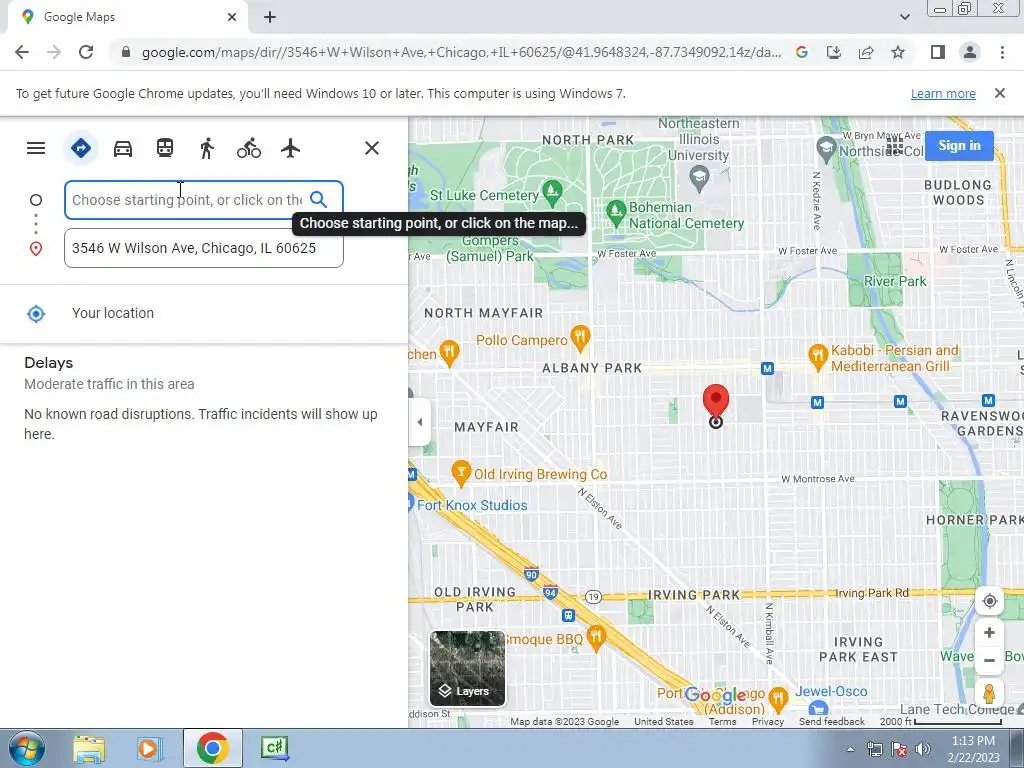Choose the flights travel mode
This screenshot has height=768, width=1024.
click(291, 148)
